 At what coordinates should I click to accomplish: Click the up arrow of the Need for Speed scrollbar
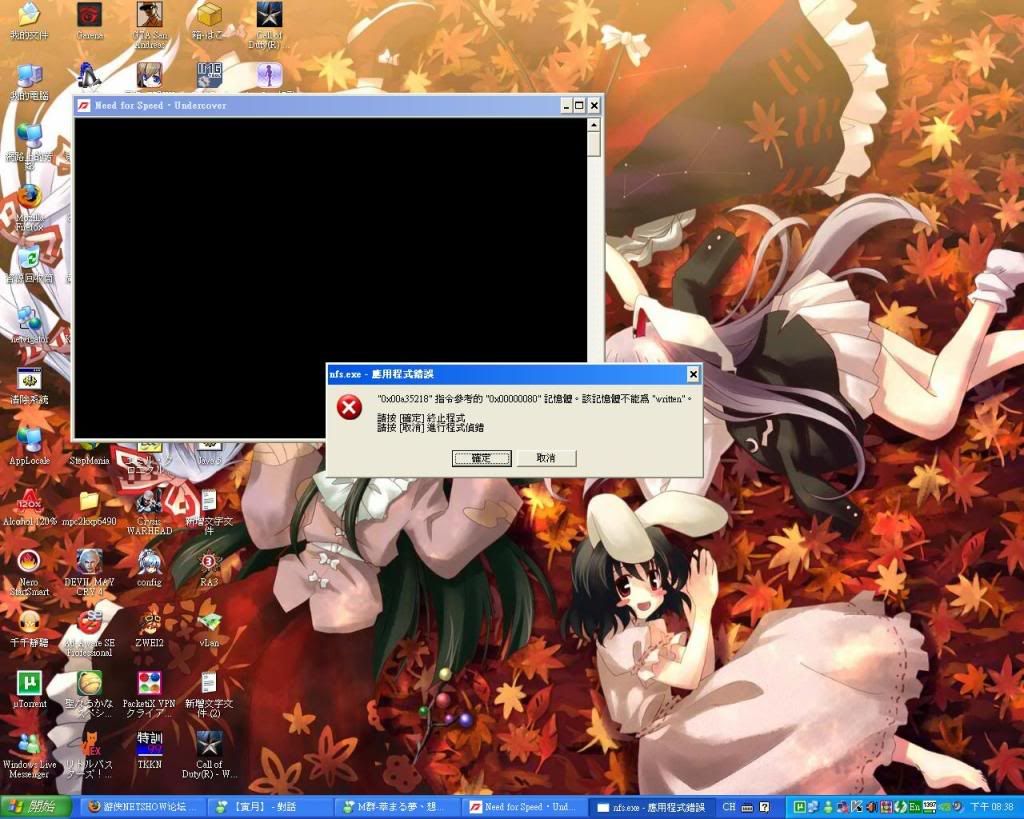(x=594, y=125)
